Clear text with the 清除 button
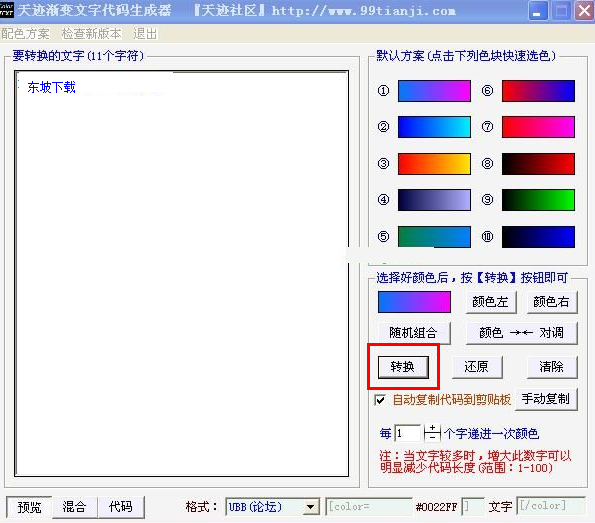Screen dimensions: 595x523 [552, 367]
